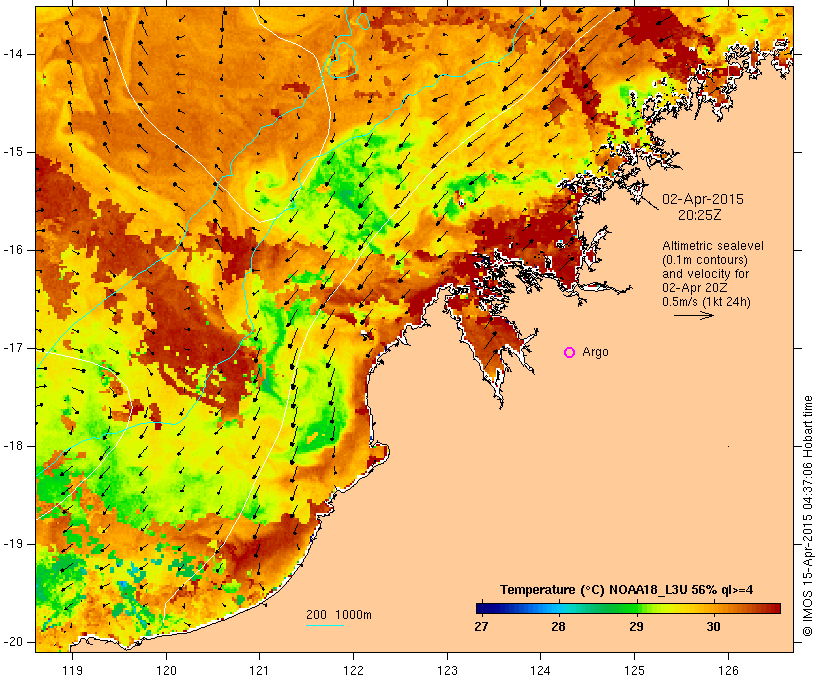Screen dimensions: 820x680
Task: Click the (0.1m contours) caption line
Action: [x=705, y=260]
